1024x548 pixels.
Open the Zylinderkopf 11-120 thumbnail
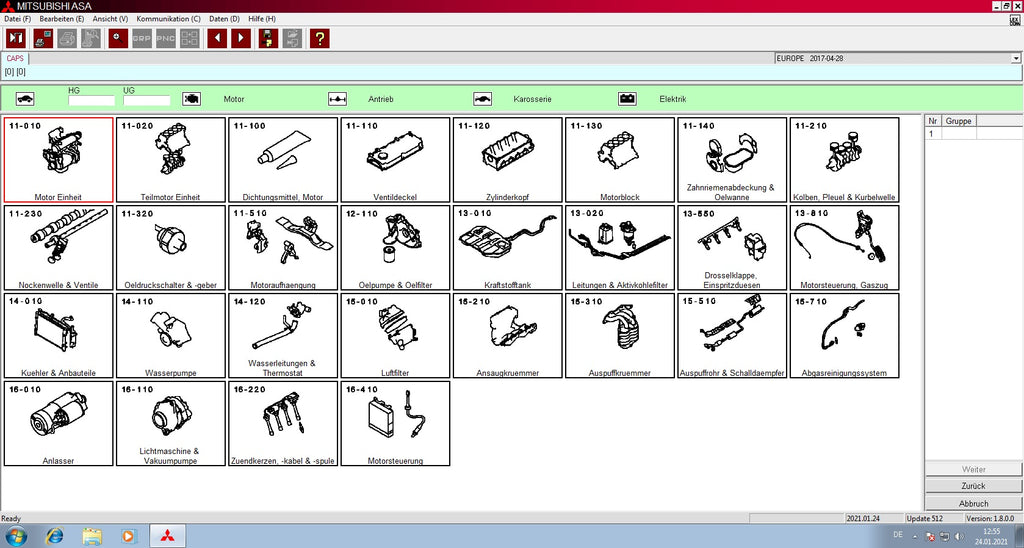pos(508,160)
